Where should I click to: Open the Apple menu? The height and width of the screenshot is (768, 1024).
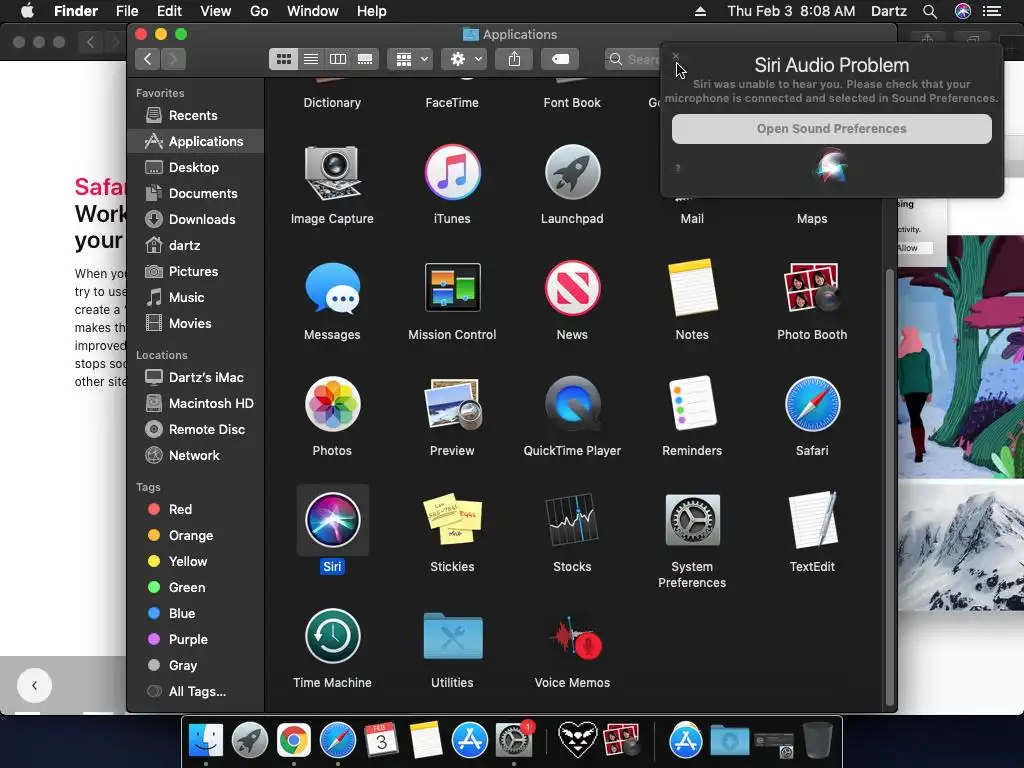(x=27, y=11)
